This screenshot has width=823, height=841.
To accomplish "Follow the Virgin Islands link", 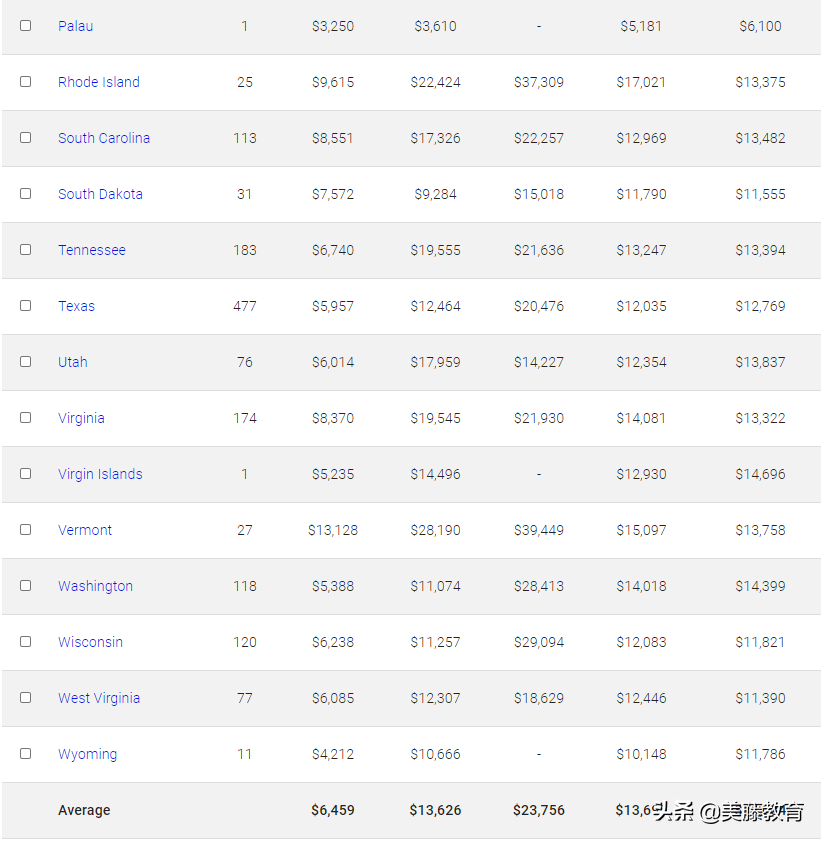I will click(x=100, y=474).
